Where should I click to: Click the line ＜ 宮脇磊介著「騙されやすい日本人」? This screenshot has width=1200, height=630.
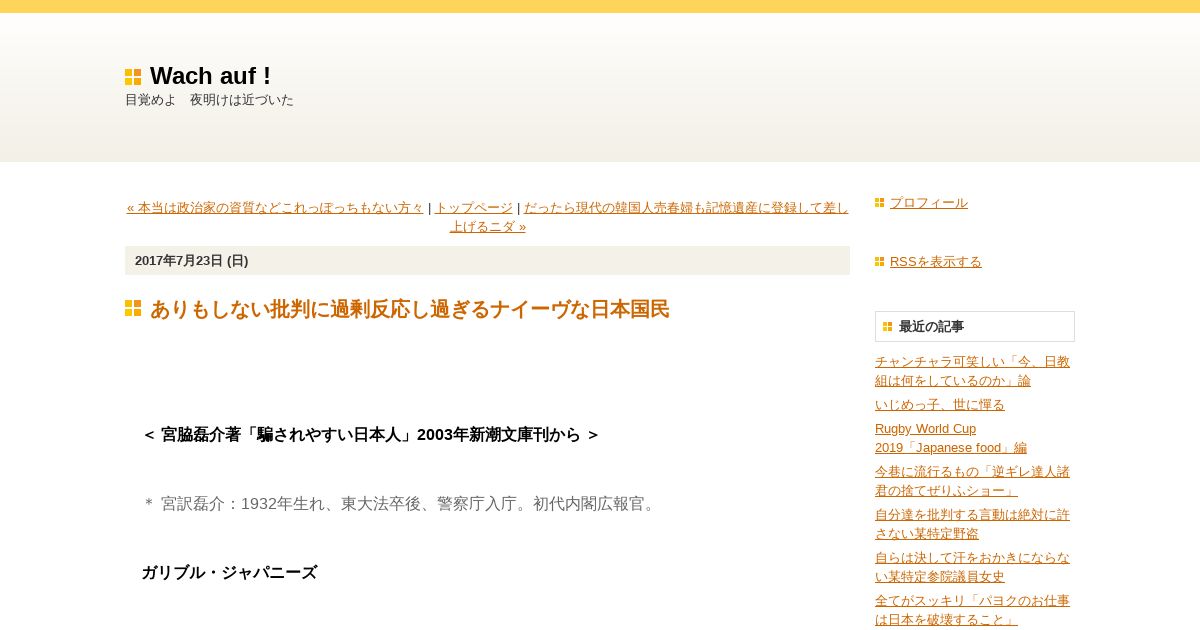[371, 435]
